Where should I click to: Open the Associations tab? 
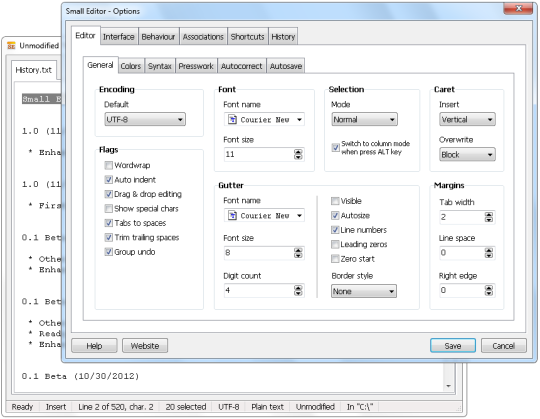203,37
